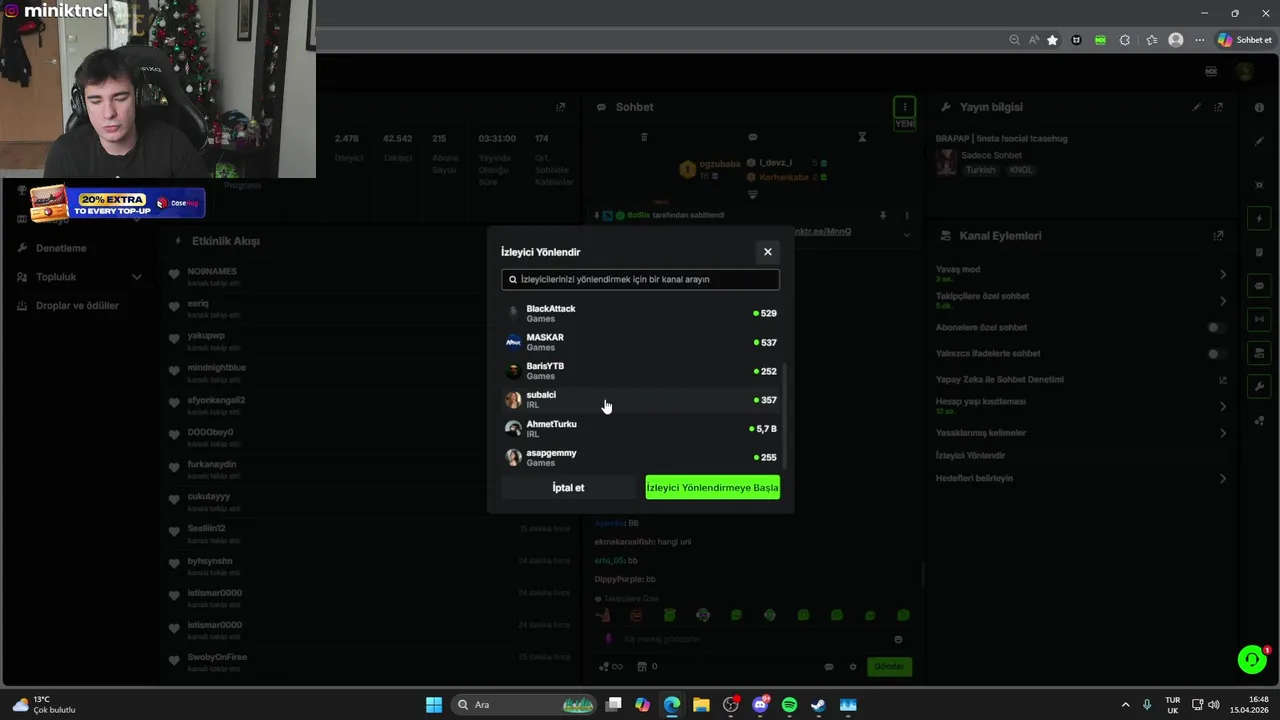Click the chat trash clear icon

click(644, 137)
